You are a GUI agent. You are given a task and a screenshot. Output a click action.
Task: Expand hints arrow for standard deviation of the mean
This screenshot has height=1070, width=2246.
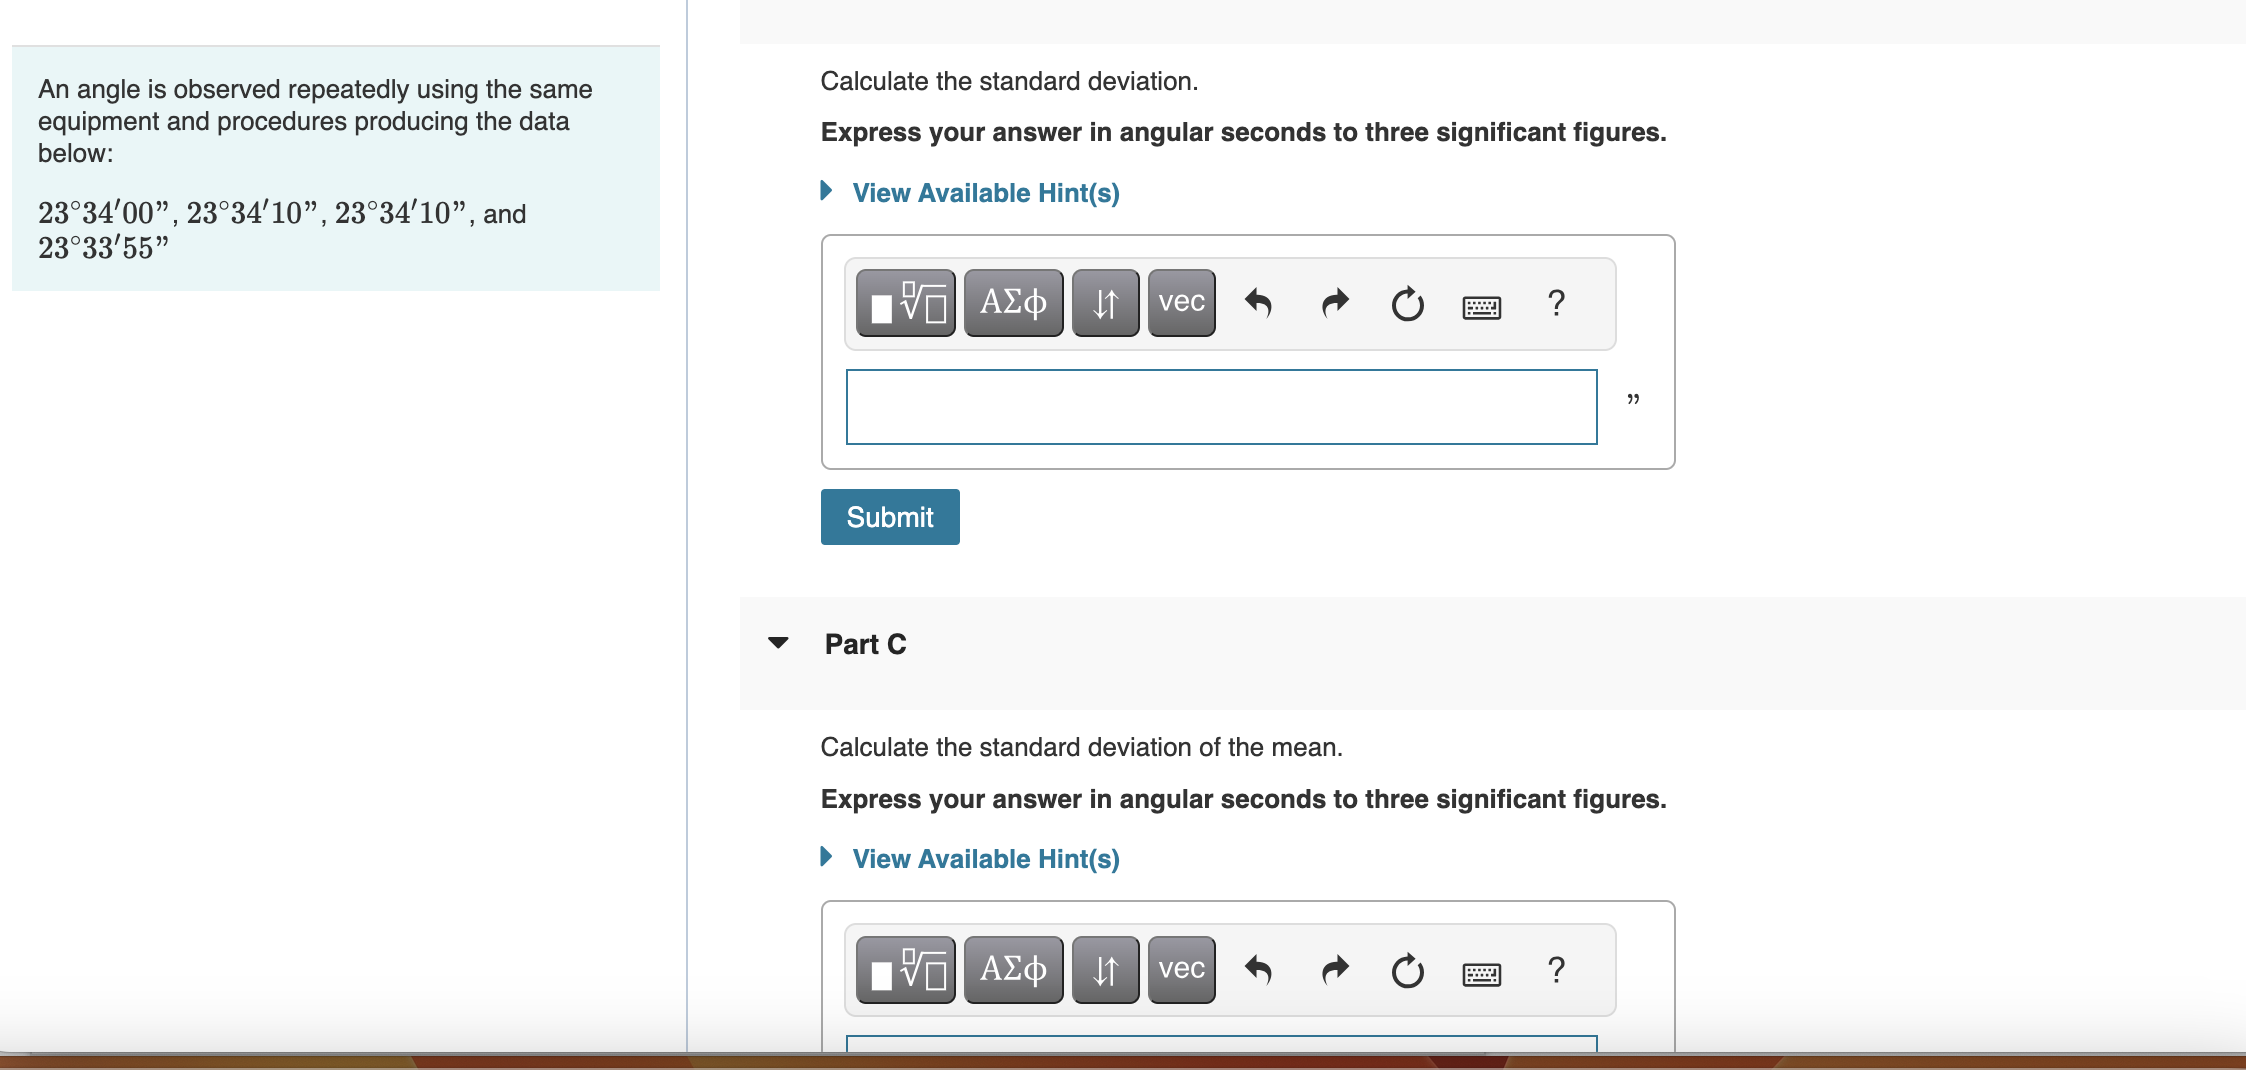coord(826,856)
